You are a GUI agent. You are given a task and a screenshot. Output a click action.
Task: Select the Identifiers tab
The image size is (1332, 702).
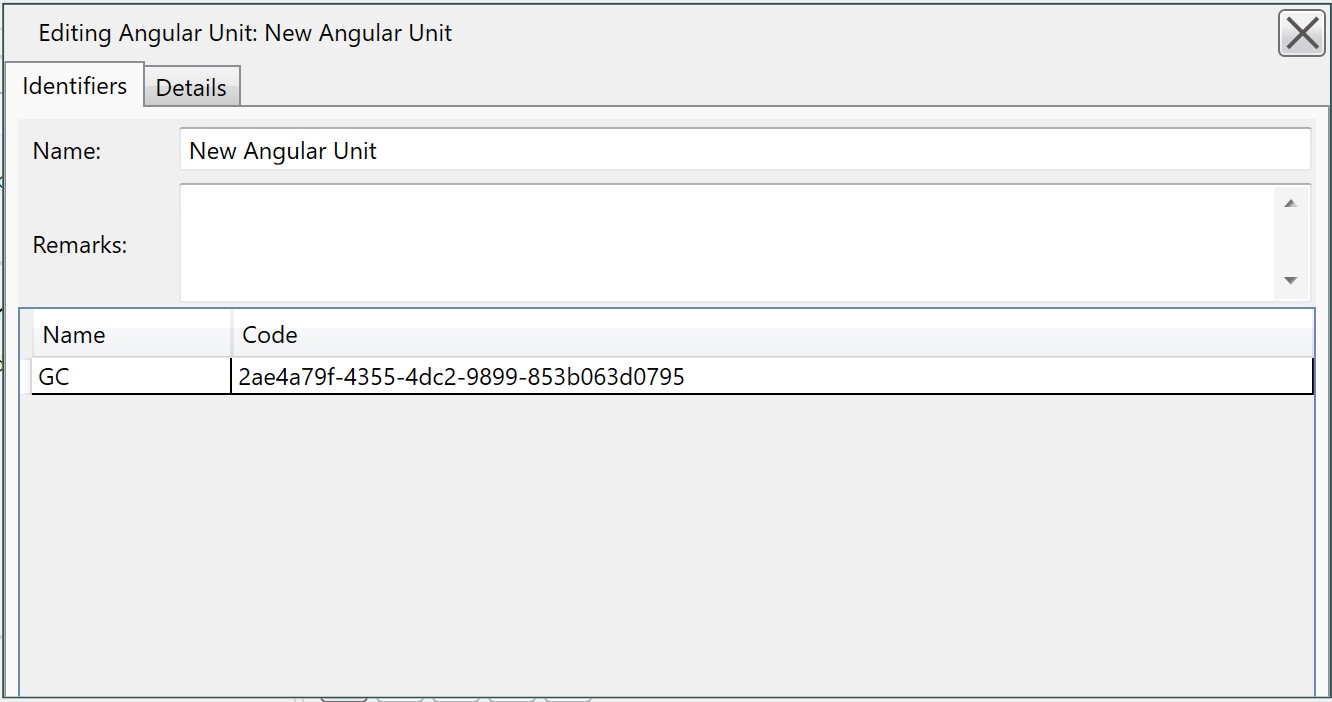click(74, 85)
